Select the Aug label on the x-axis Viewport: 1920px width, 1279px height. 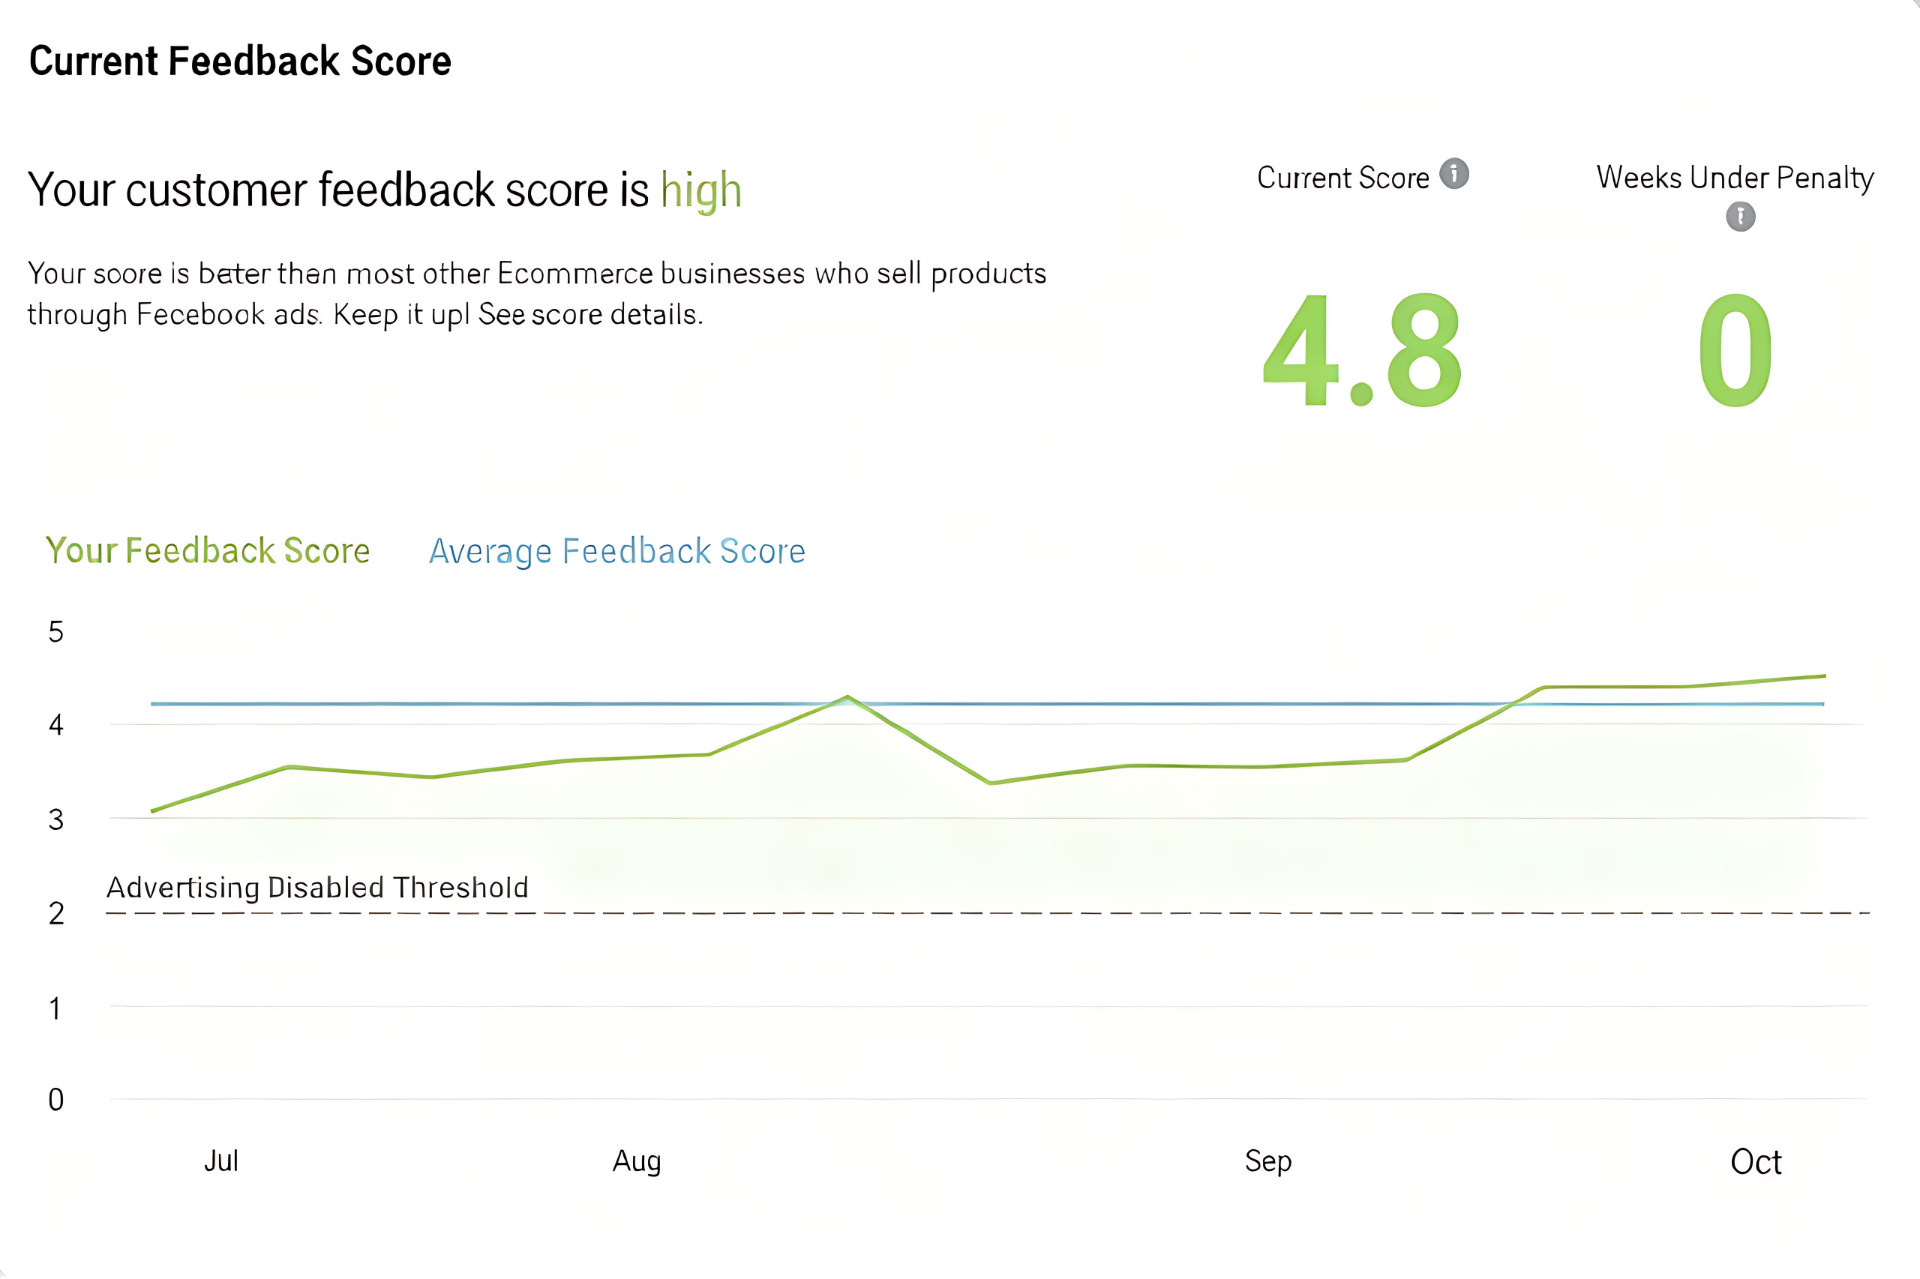pyautogui.click(x=637, y=1161)
